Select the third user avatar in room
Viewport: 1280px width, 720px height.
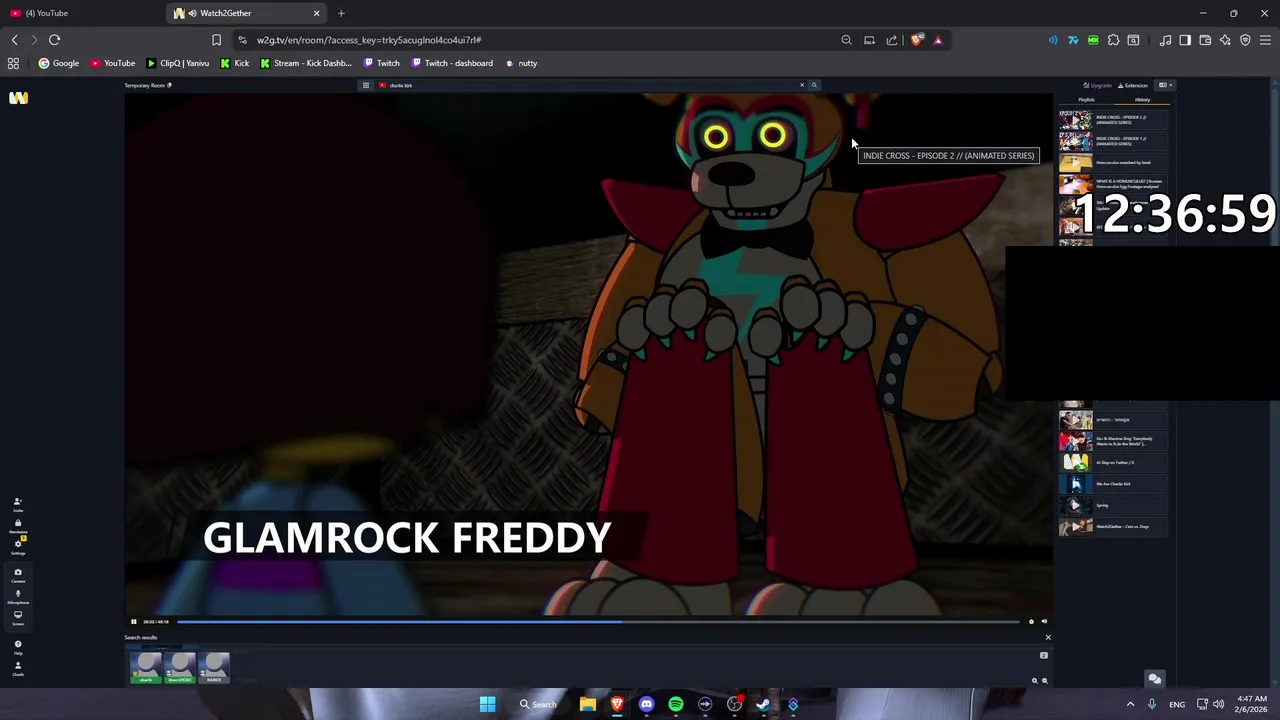click(x=214, y=667)
